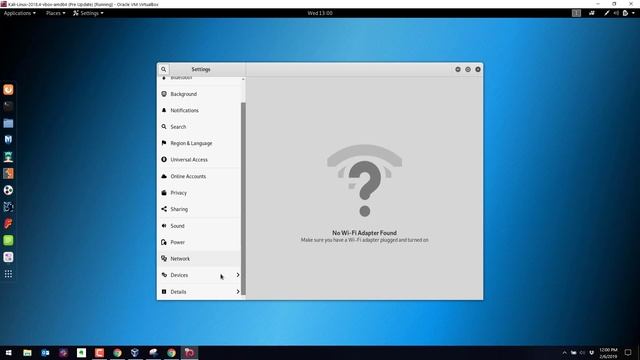Click the Notifications bell icon
640x360 pixels.
pyautogui.click(x=164, y=110)
